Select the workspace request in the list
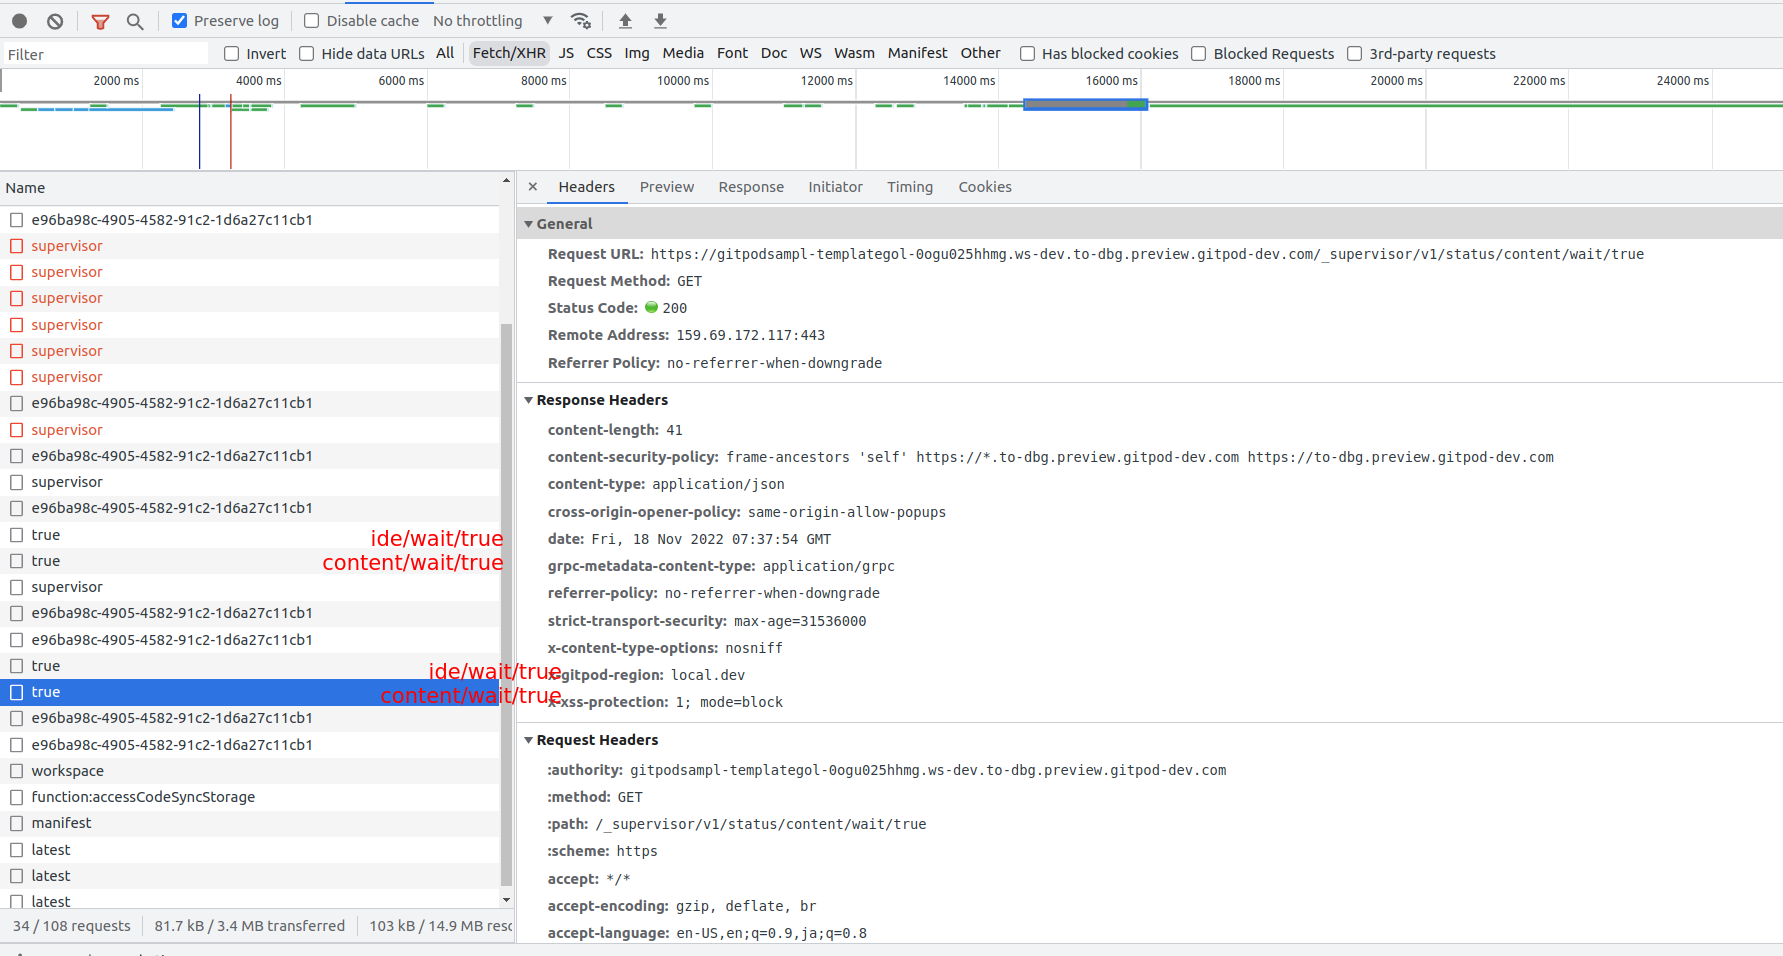Viewport: 1783px width, 956px height. (67, 770)
